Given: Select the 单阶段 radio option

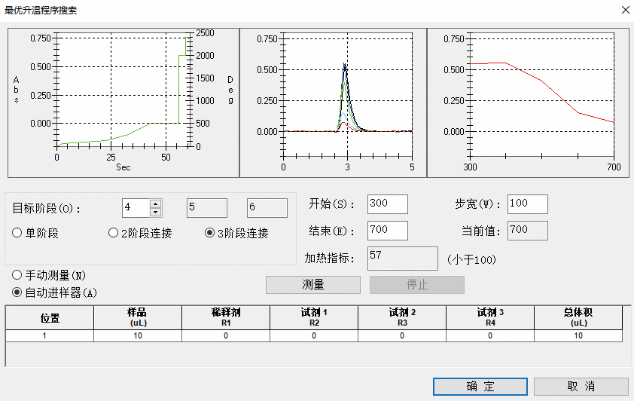Looking at the screenshot, I should tap(18, 232).
